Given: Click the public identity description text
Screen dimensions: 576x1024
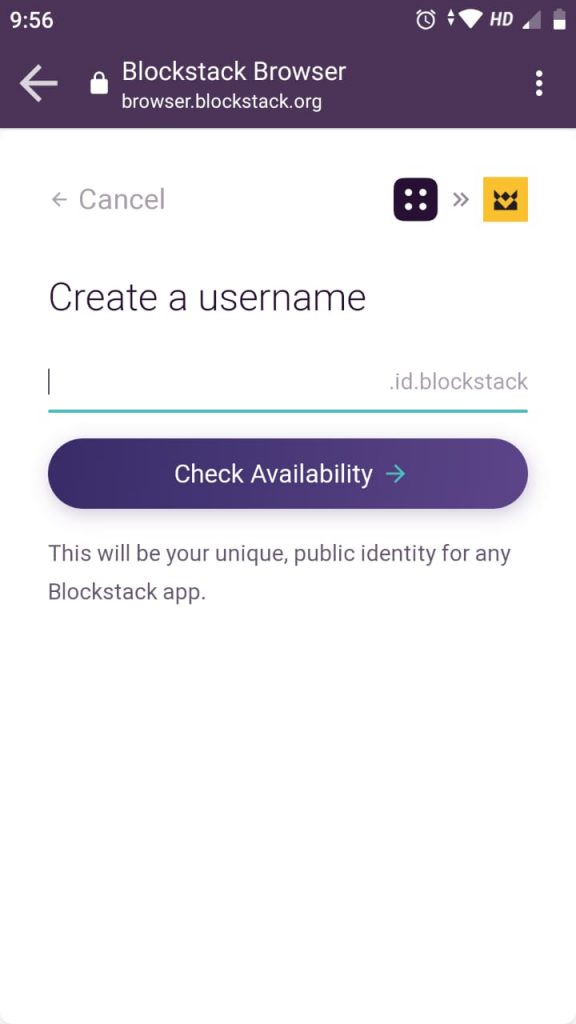Looking at the screenshot, I should tap(280, 573).
